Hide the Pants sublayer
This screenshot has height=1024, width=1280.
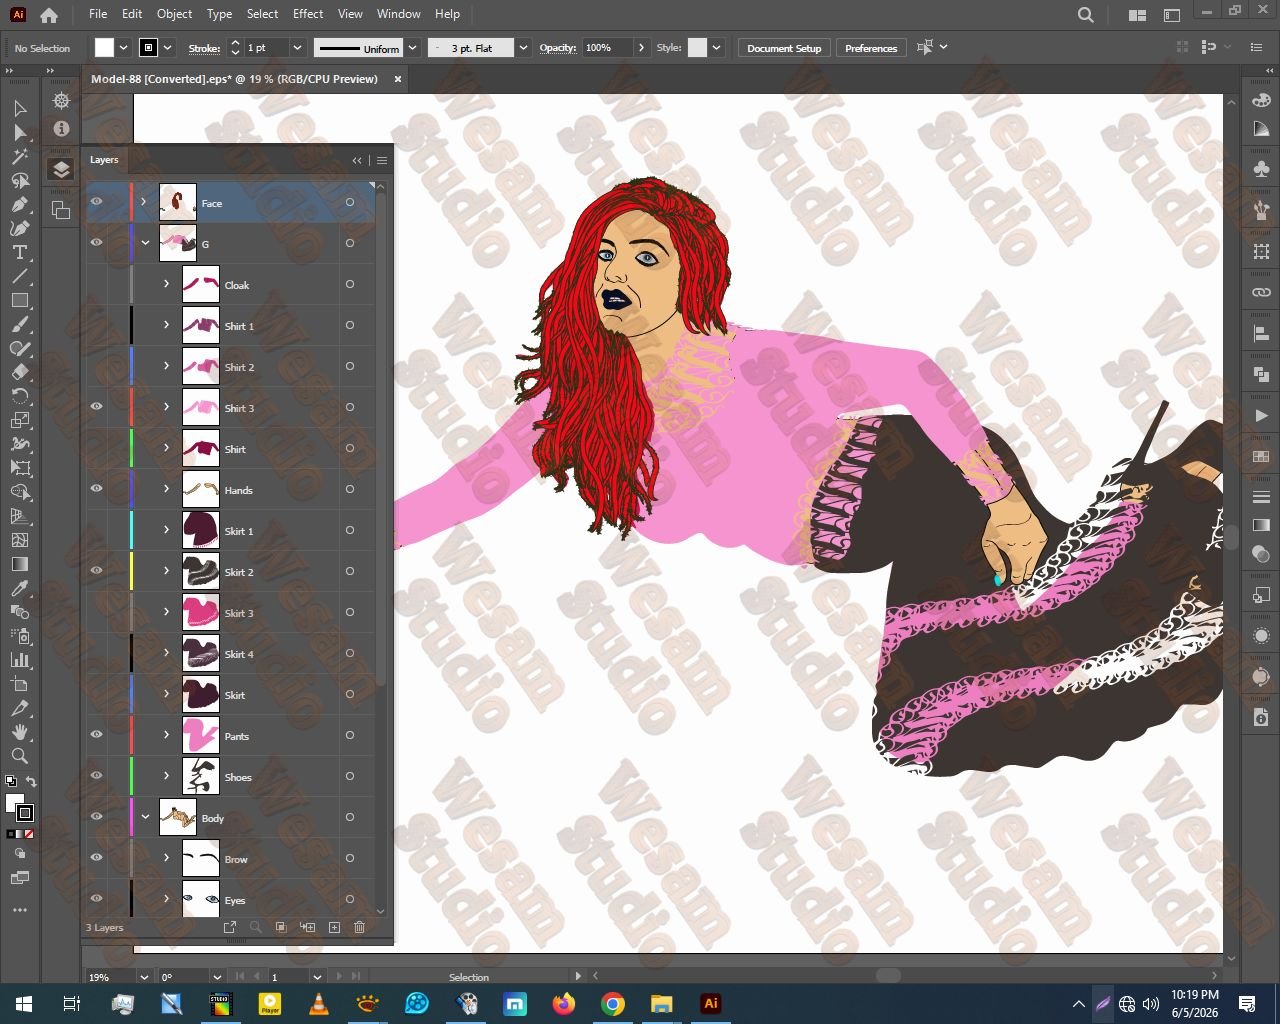[x=97, y=735]
